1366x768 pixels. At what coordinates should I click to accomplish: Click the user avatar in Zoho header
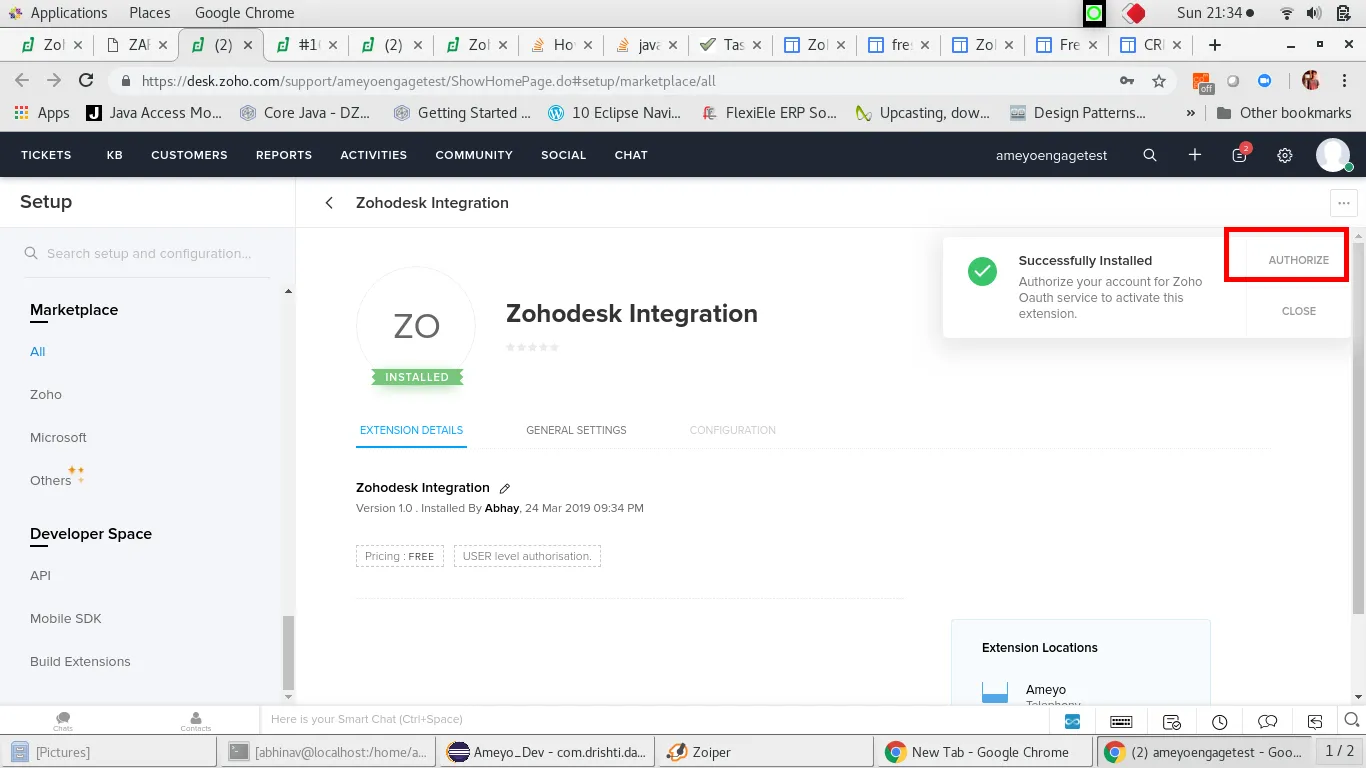[x=1333, y=155]
